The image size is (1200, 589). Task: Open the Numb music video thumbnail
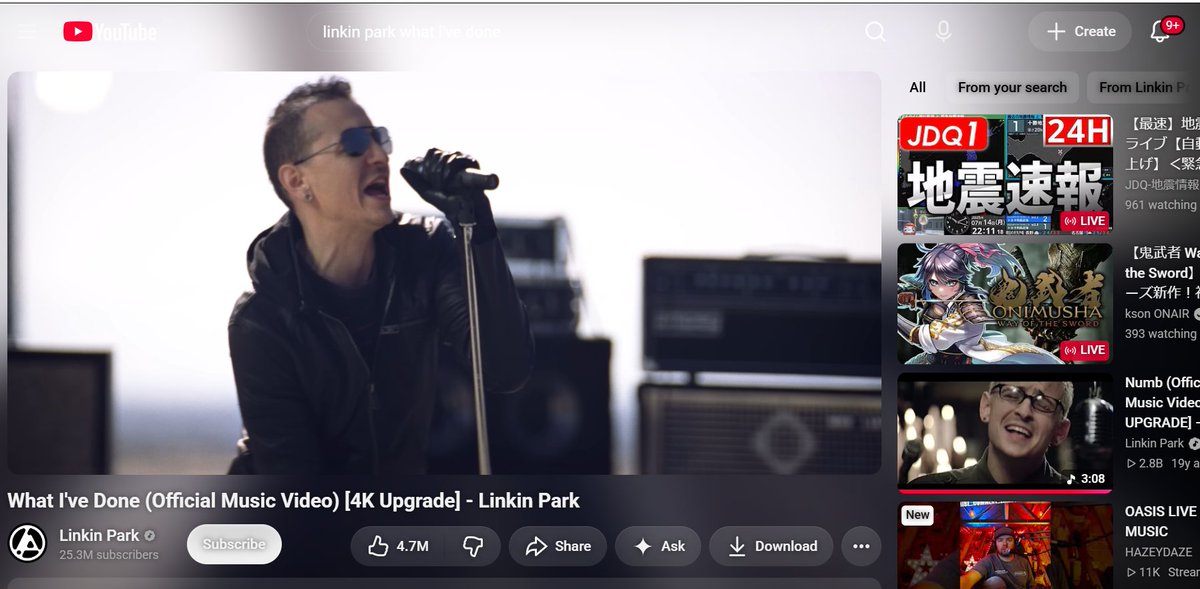click(1005, 433)
